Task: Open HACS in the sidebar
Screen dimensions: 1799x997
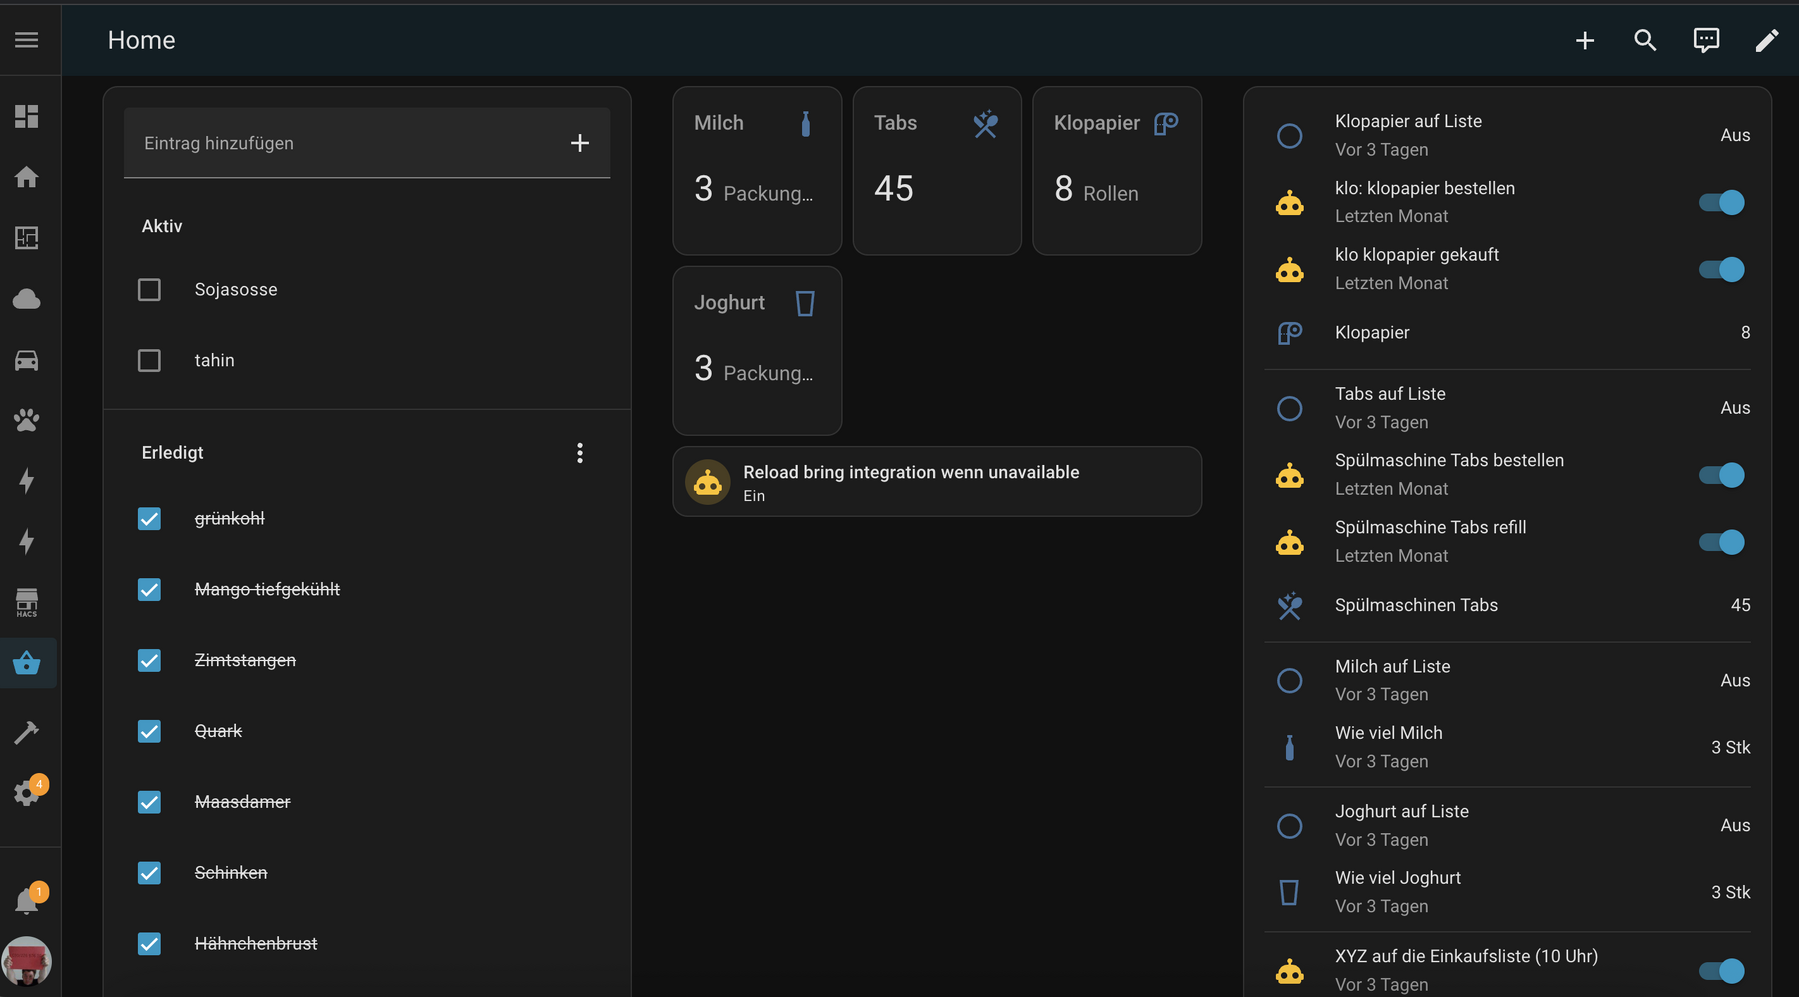Action: [x=27, y=602]
